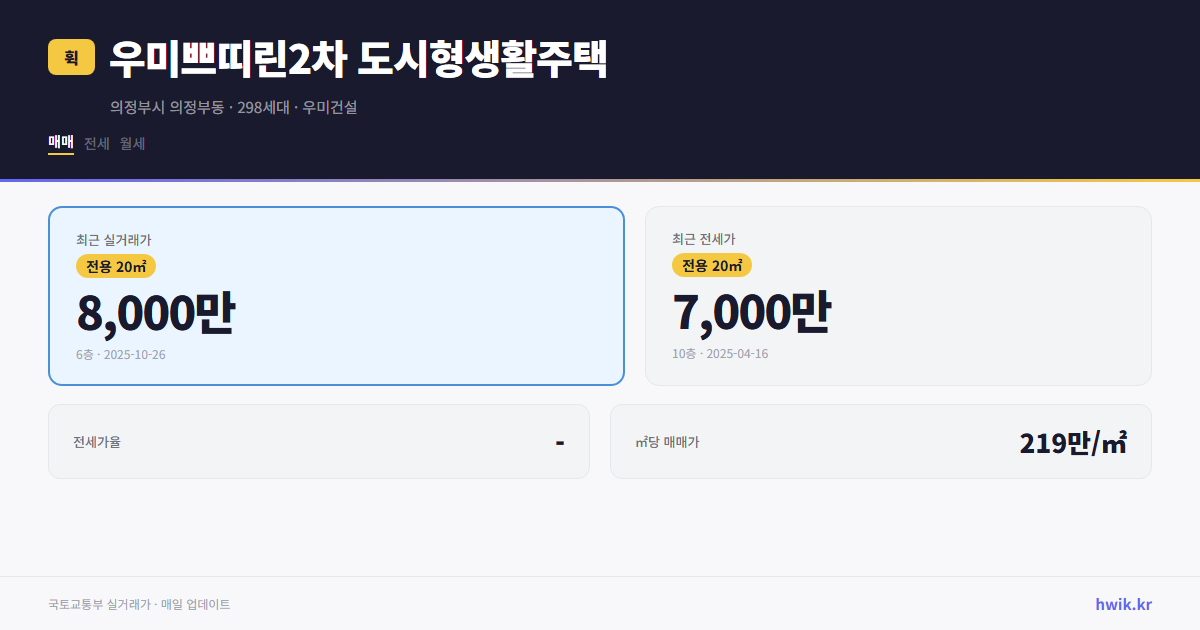
Task: Open the hwik.kr link
Action: click(x=1123, y=603)
